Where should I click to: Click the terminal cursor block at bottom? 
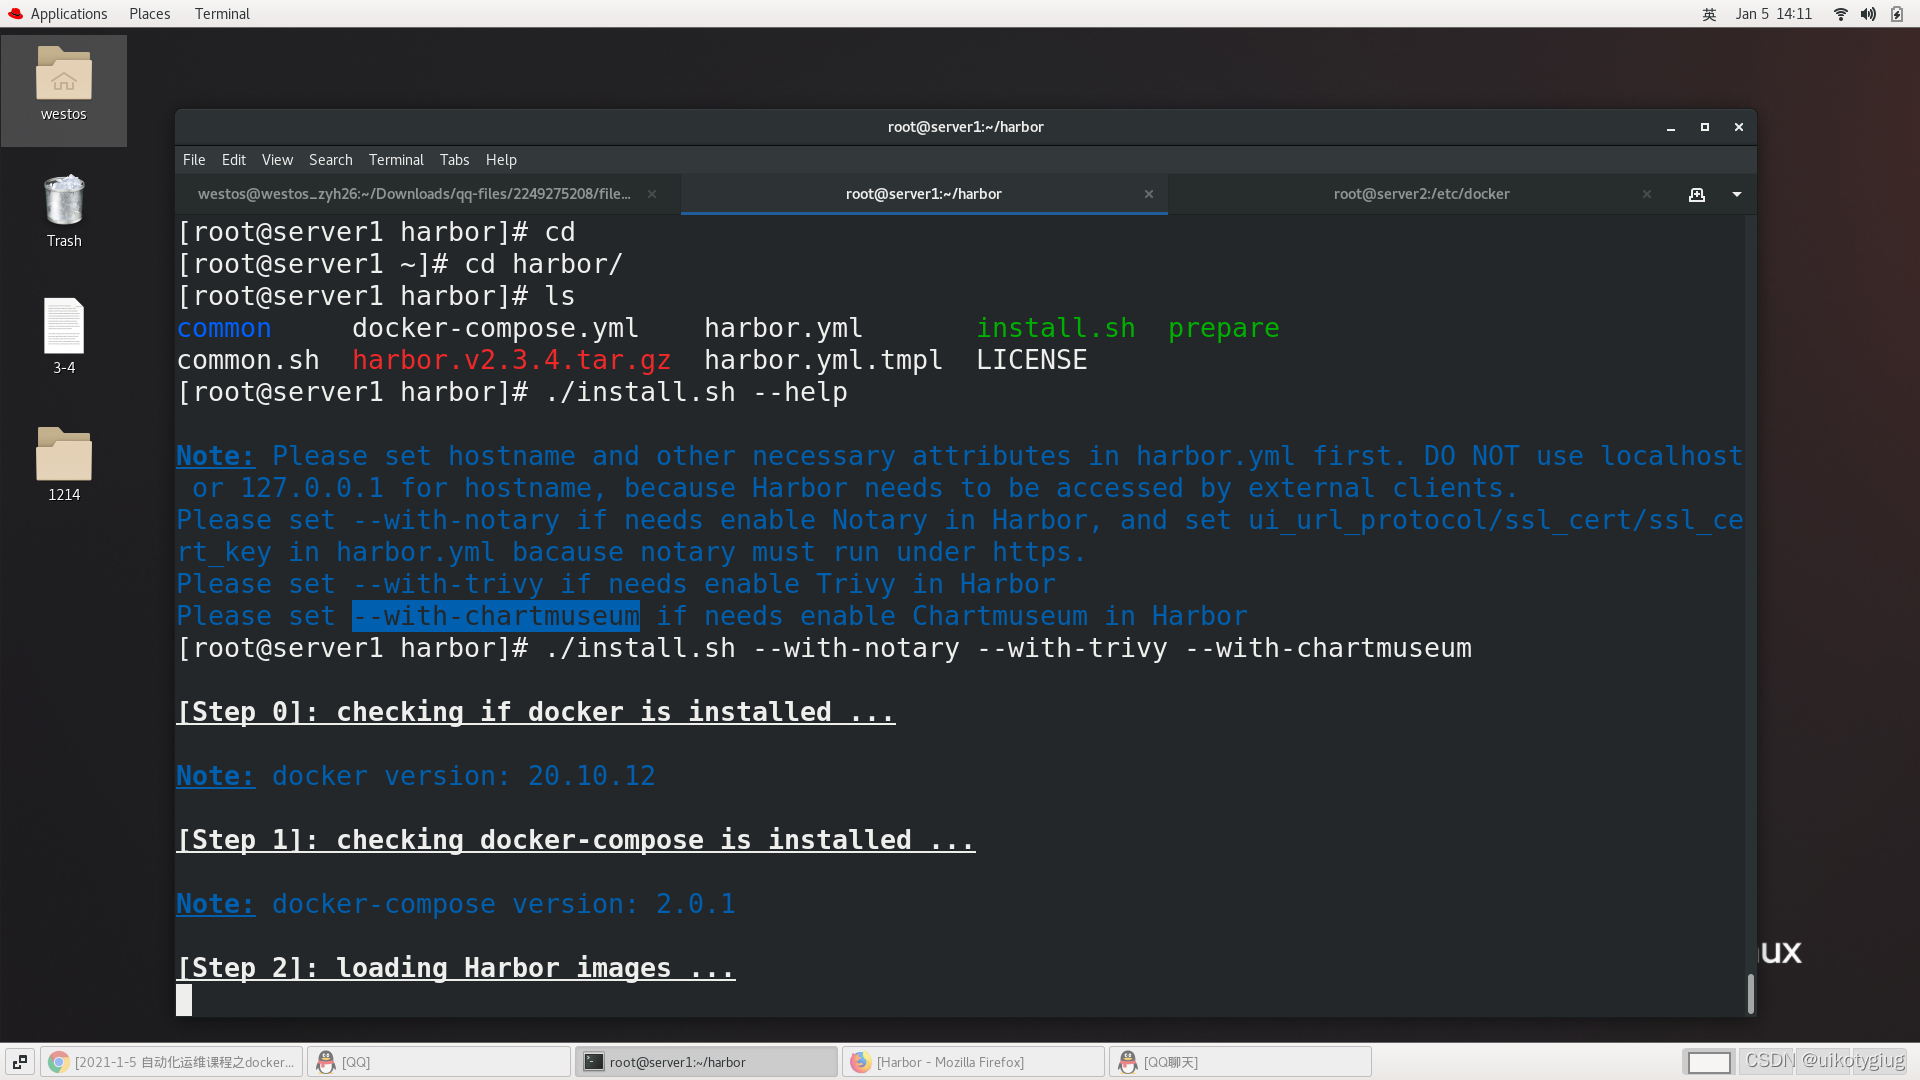point(184,1000)
